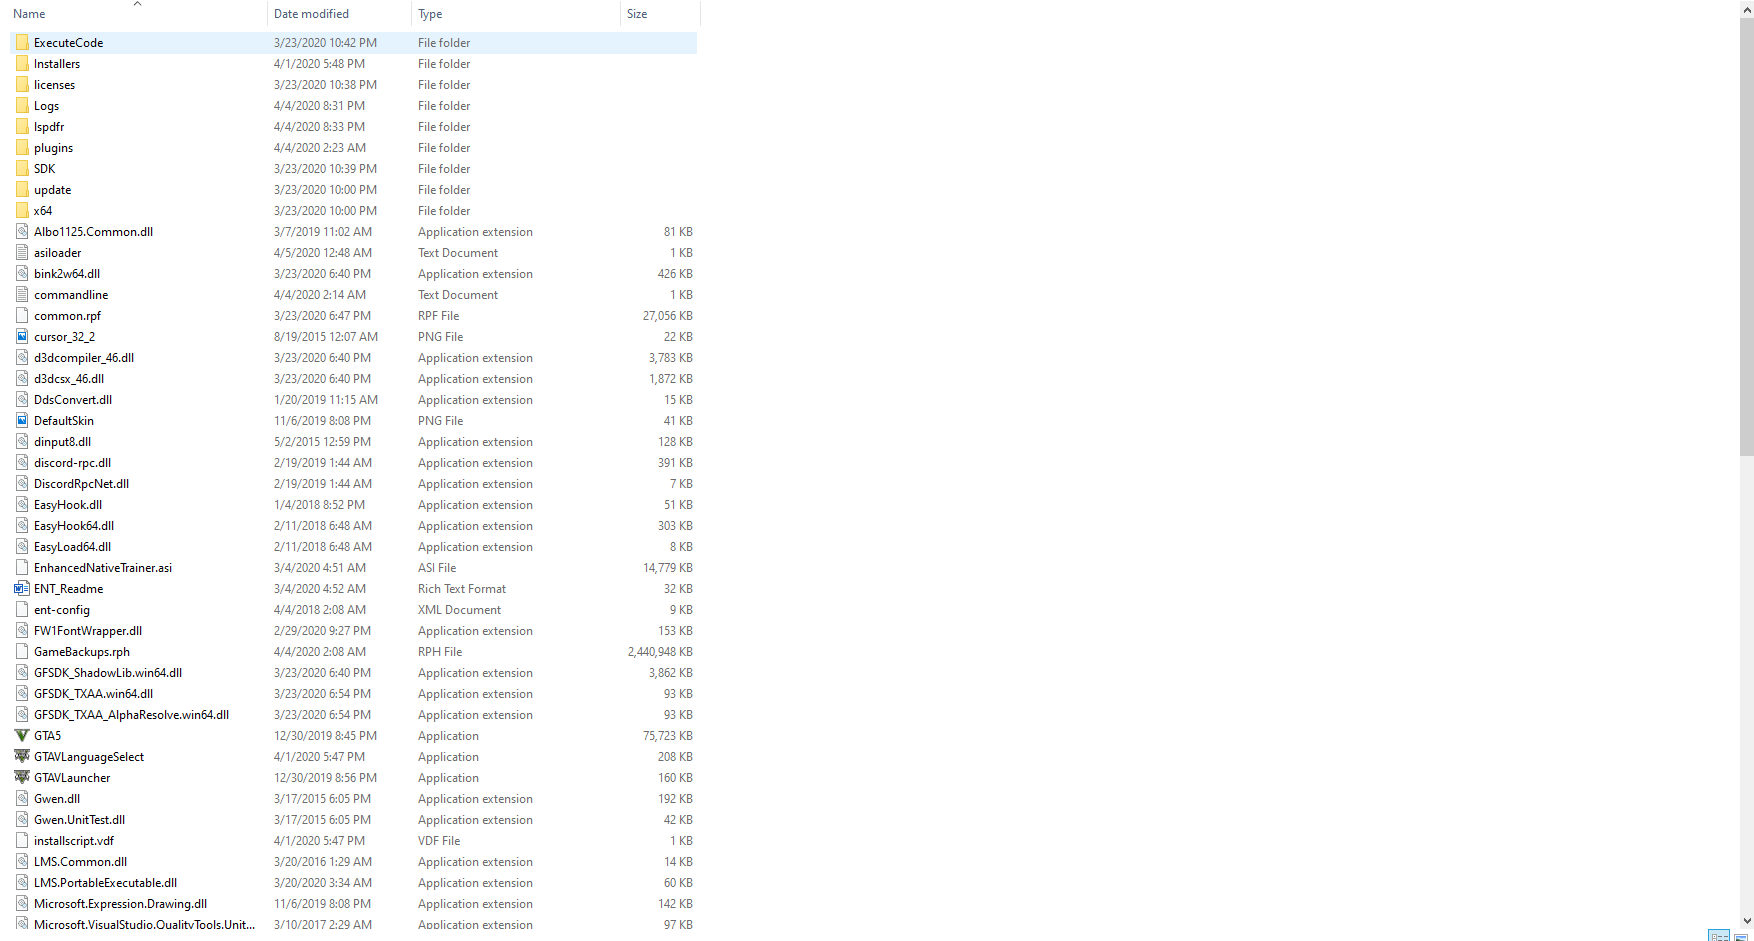Select the GameBackups.rph file entry
The image size is (1754, 941).
[x=354, y=652]
